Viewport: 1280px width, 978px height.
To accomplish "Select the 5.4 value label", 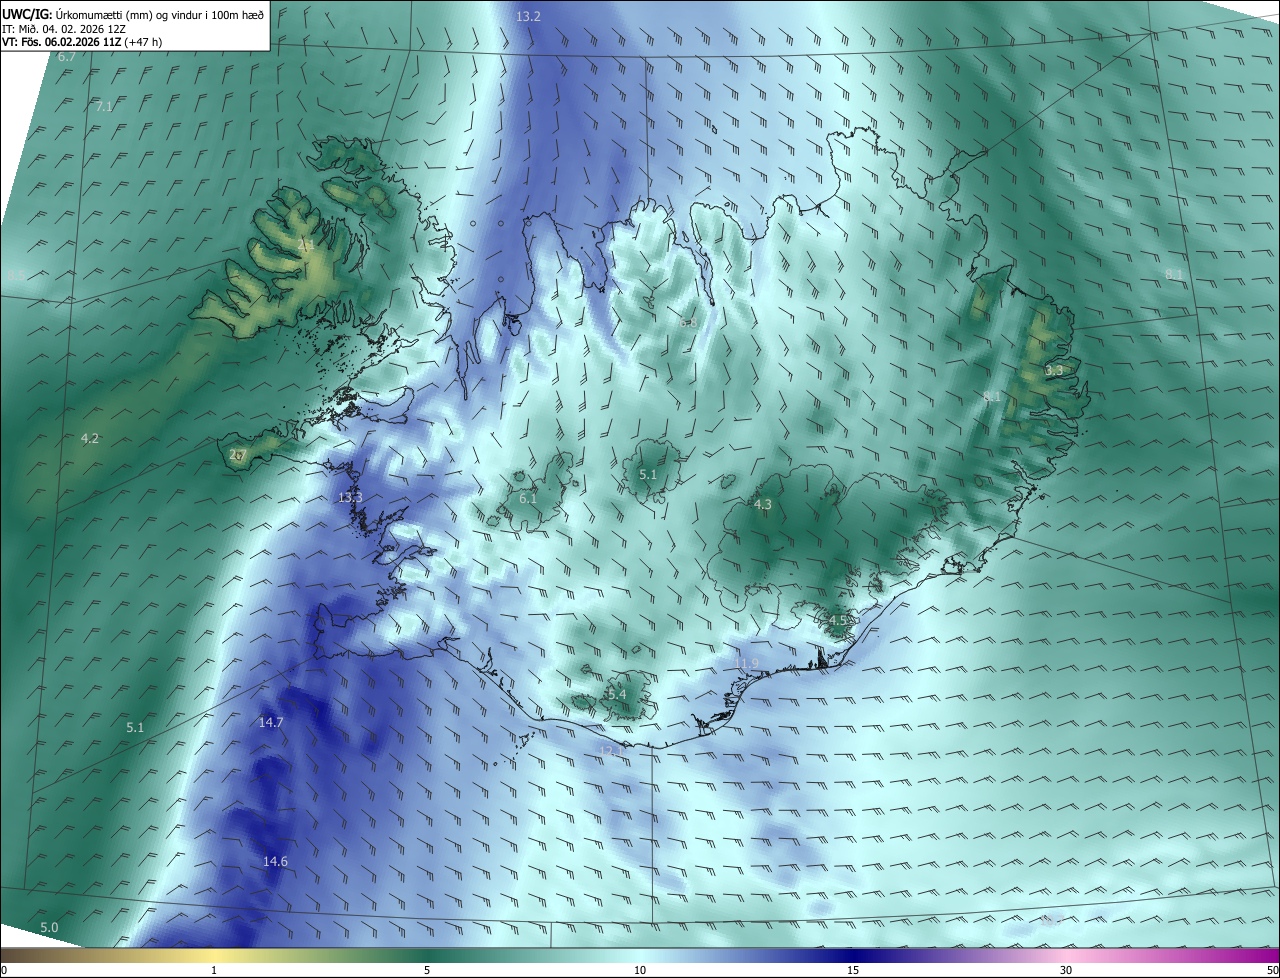I will click(x=616, y=694).
